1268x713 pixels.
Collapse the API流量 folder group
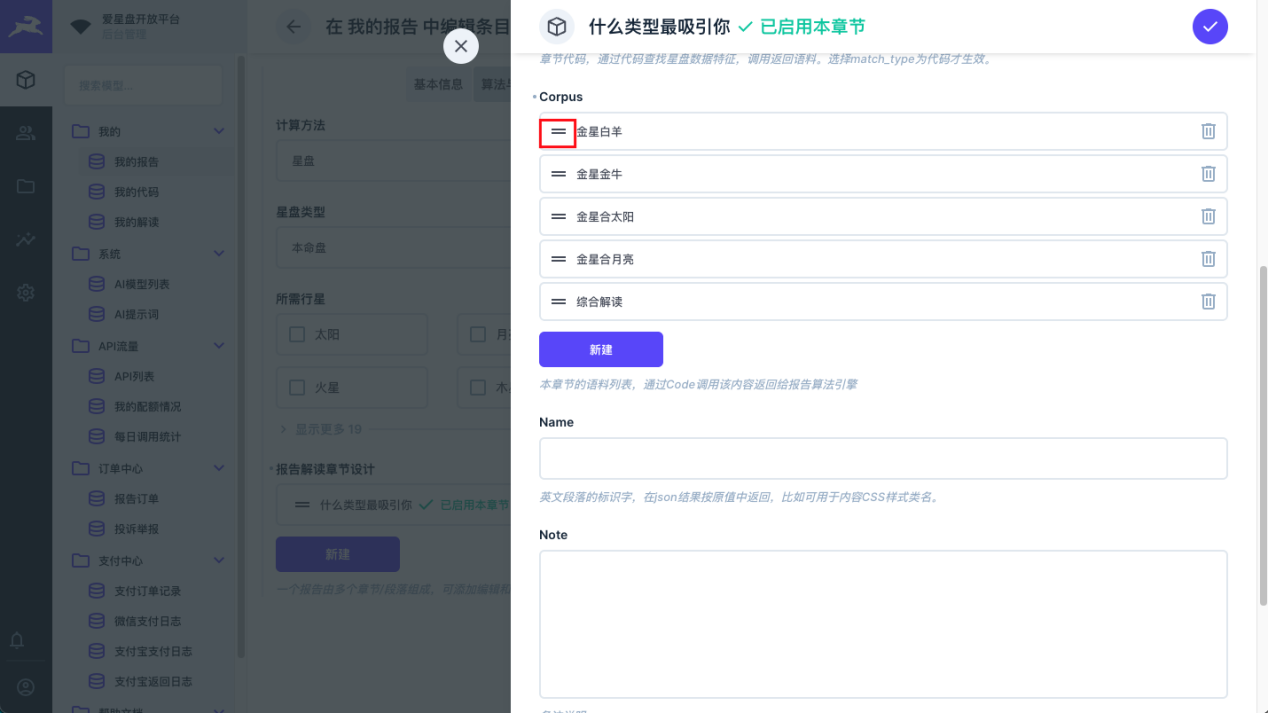[219, 346]
